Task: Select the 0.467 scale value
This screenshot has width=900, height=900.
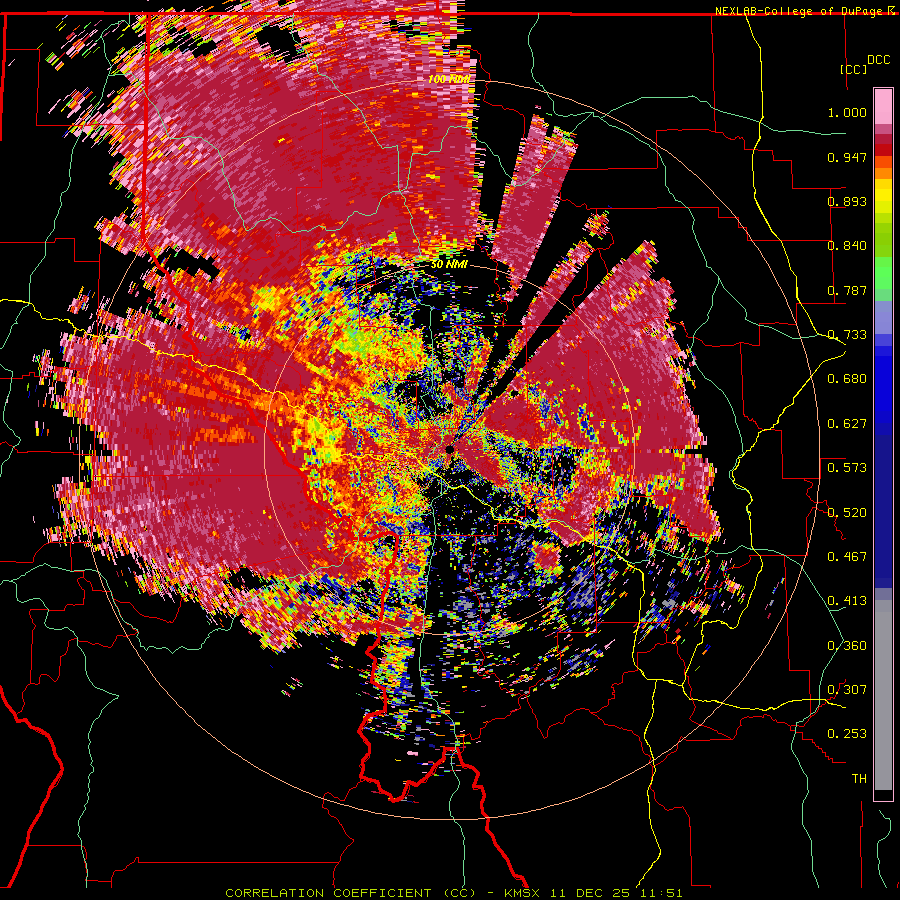Action: pos(847,557)
